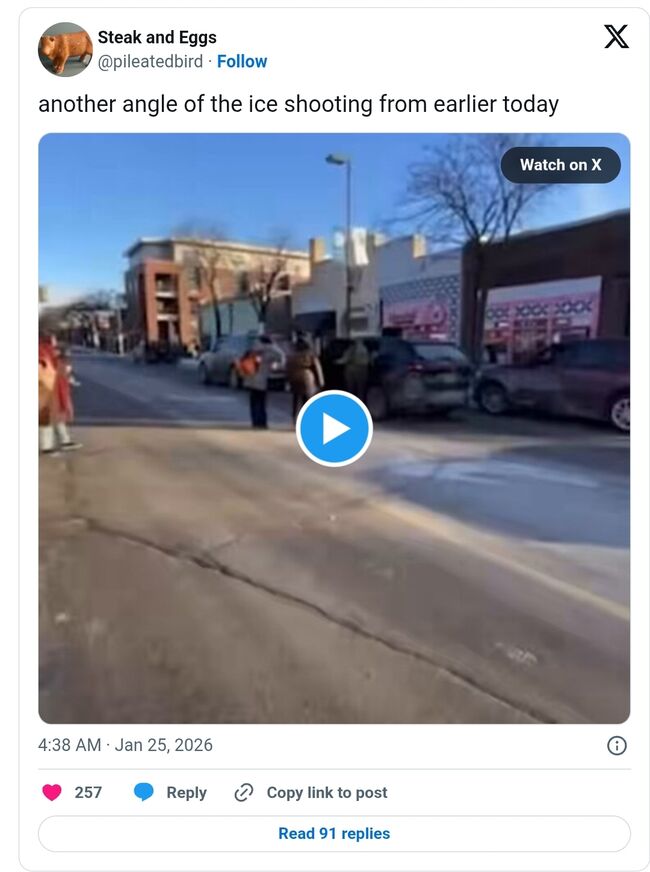Click the pink heart like icon
The width and height of the screenshot is (650, 872).
pyautogui.click(x=52, y=792)
